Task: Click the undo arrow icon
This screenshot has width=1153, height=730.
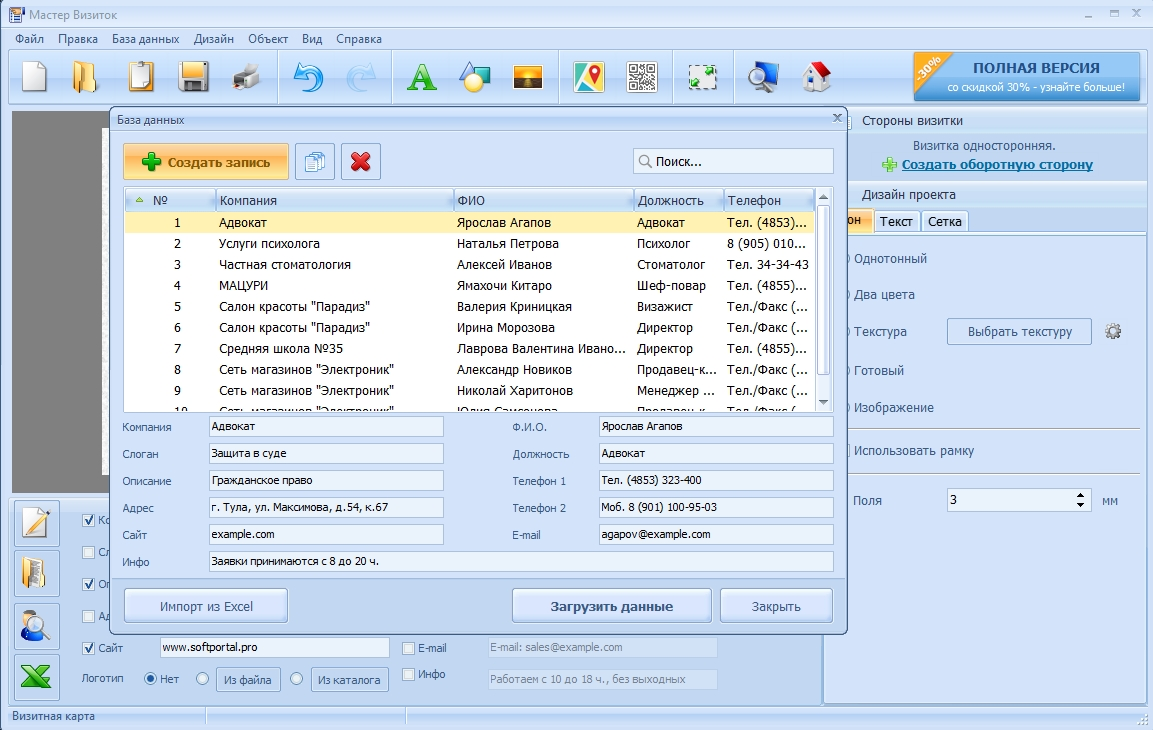Action: 308,77
